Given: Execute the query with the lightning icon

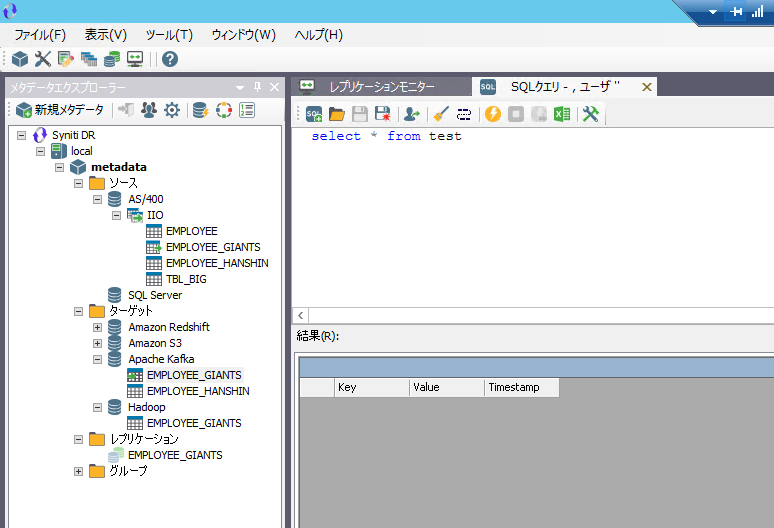Looking at the screenshot, I should (493, 114).
